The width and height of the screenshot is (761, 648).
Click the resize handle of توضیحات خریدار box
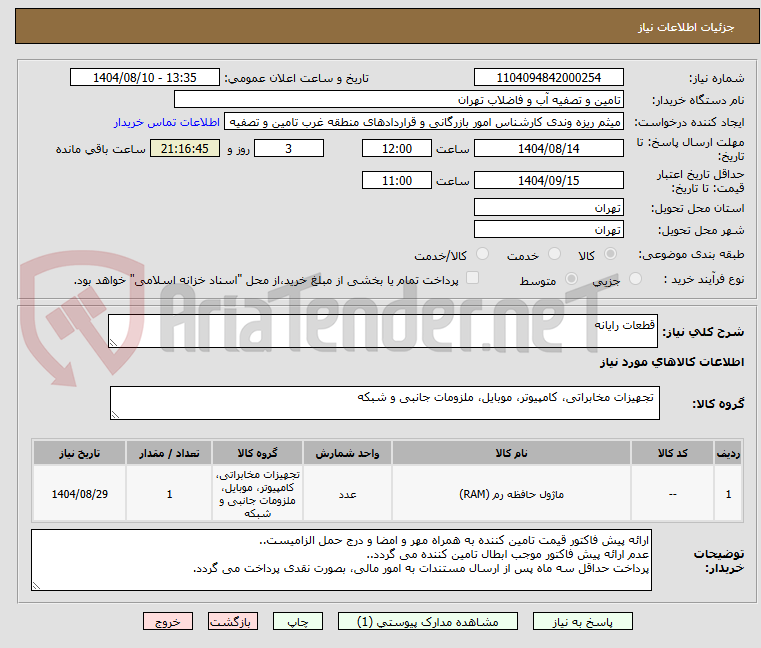(x=36, y=585)
